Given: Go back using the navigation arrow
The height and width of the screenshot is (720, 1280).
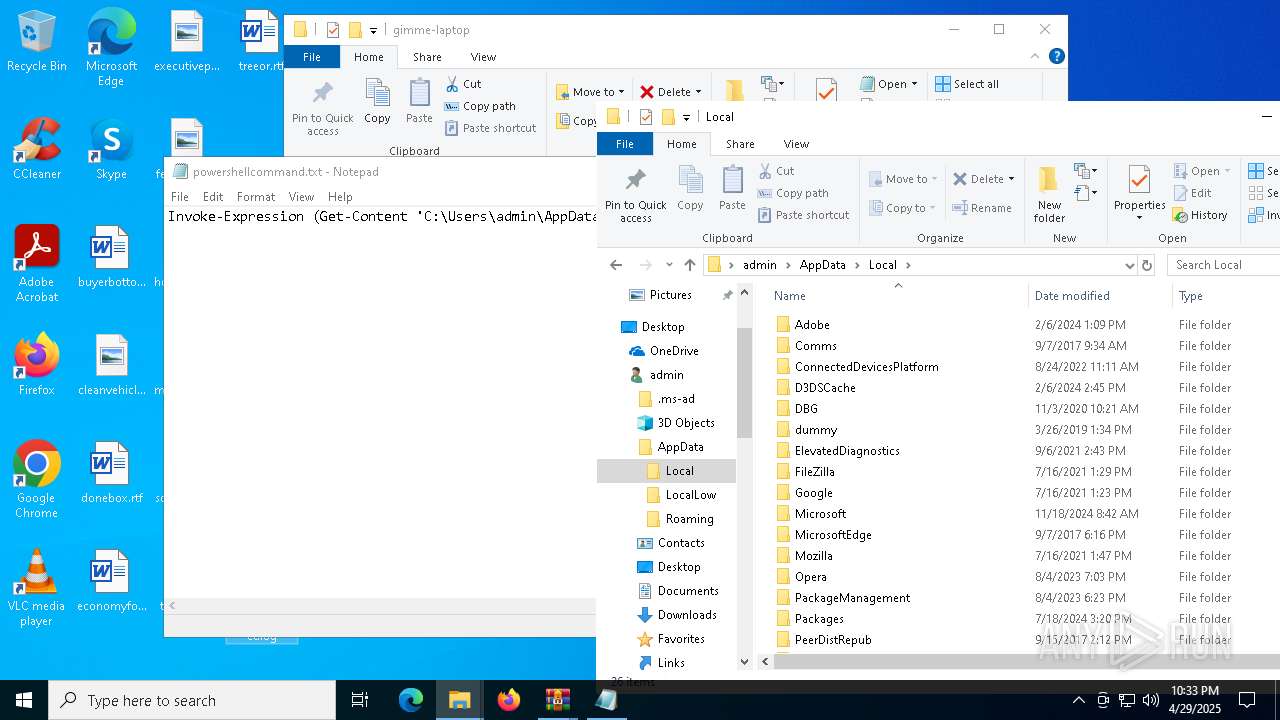Looking at the screenshot, I should click(616, 265).
